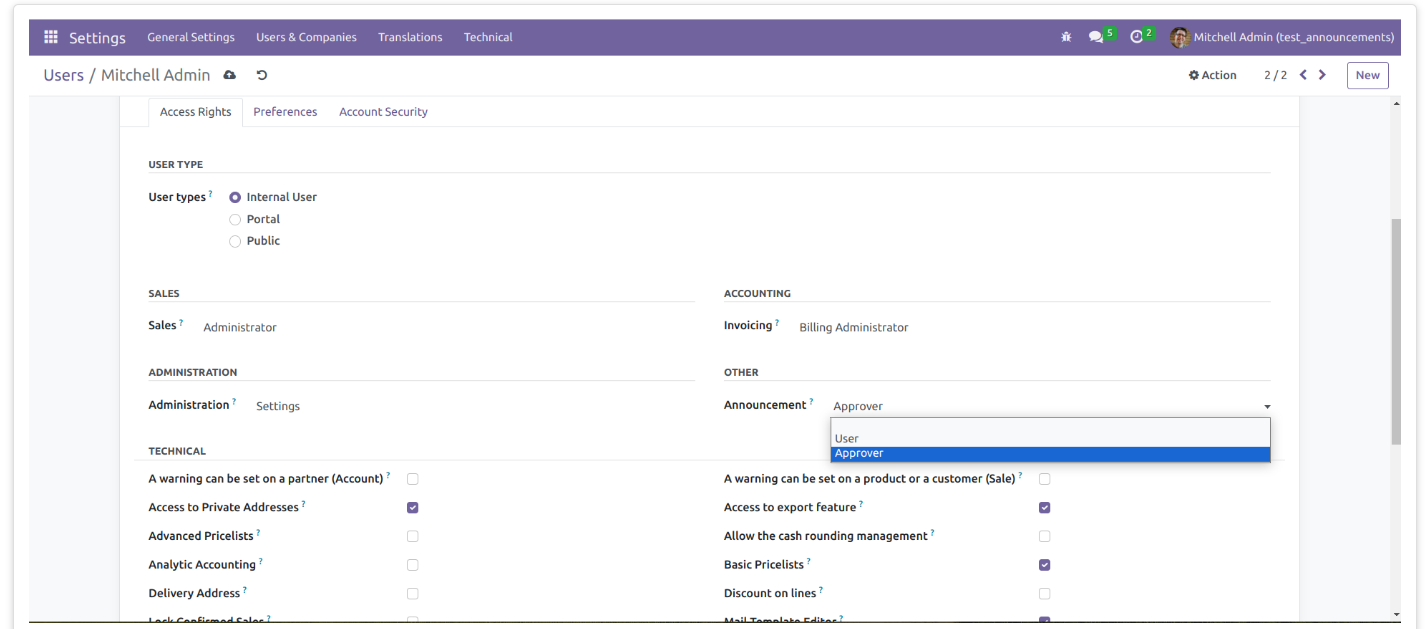Open the apps grid menu icon
The width and height of the screenshot is (1426, 629).
tap(51, 37)
